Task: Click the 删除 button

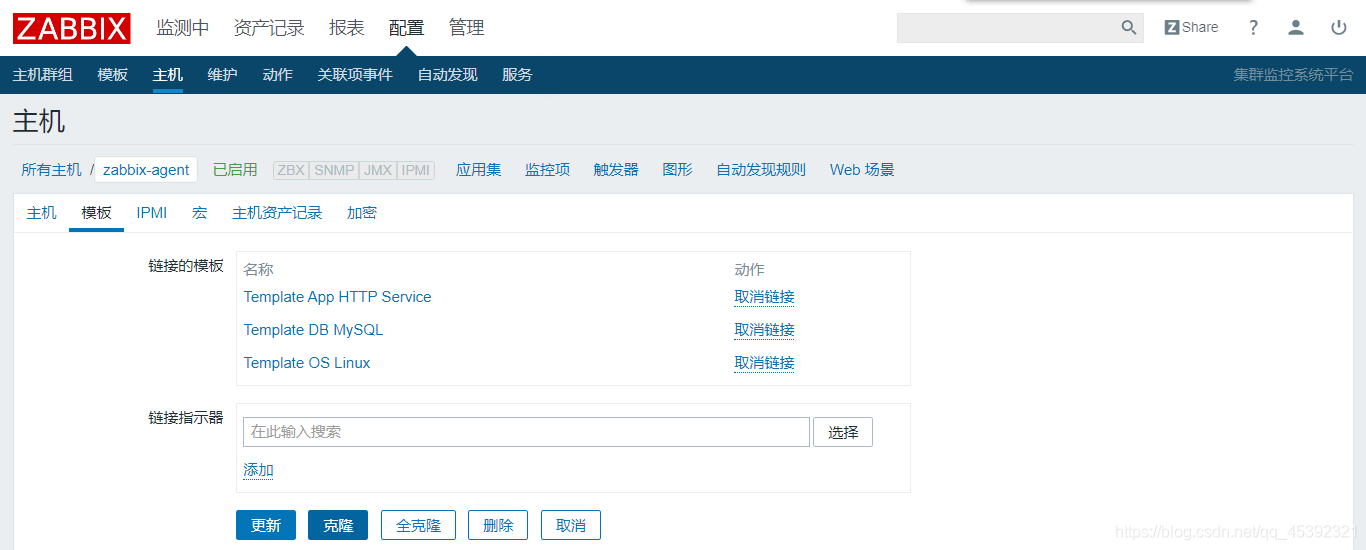Action: tap(498, 525)
